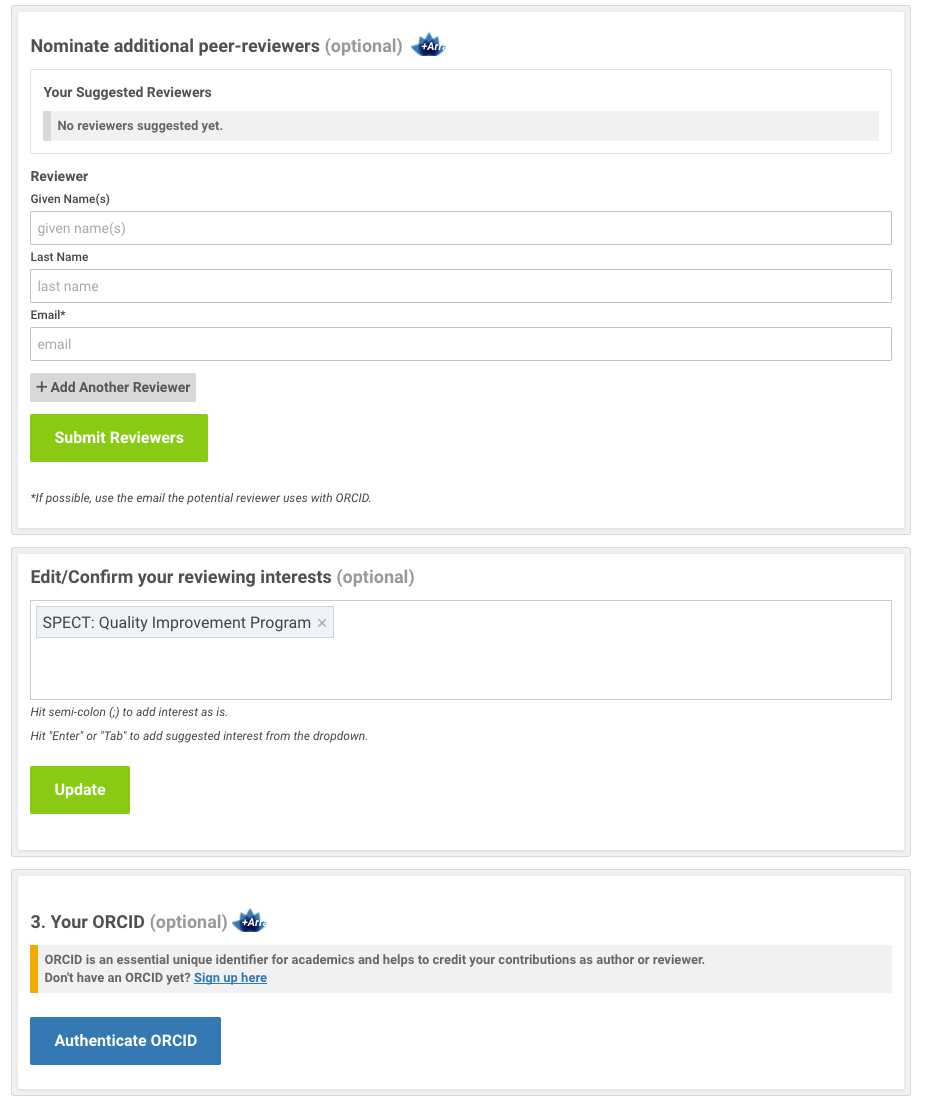947x1107 pixels.
Task: Select the reviewer email input box
Action: click(x=460, y=344)
